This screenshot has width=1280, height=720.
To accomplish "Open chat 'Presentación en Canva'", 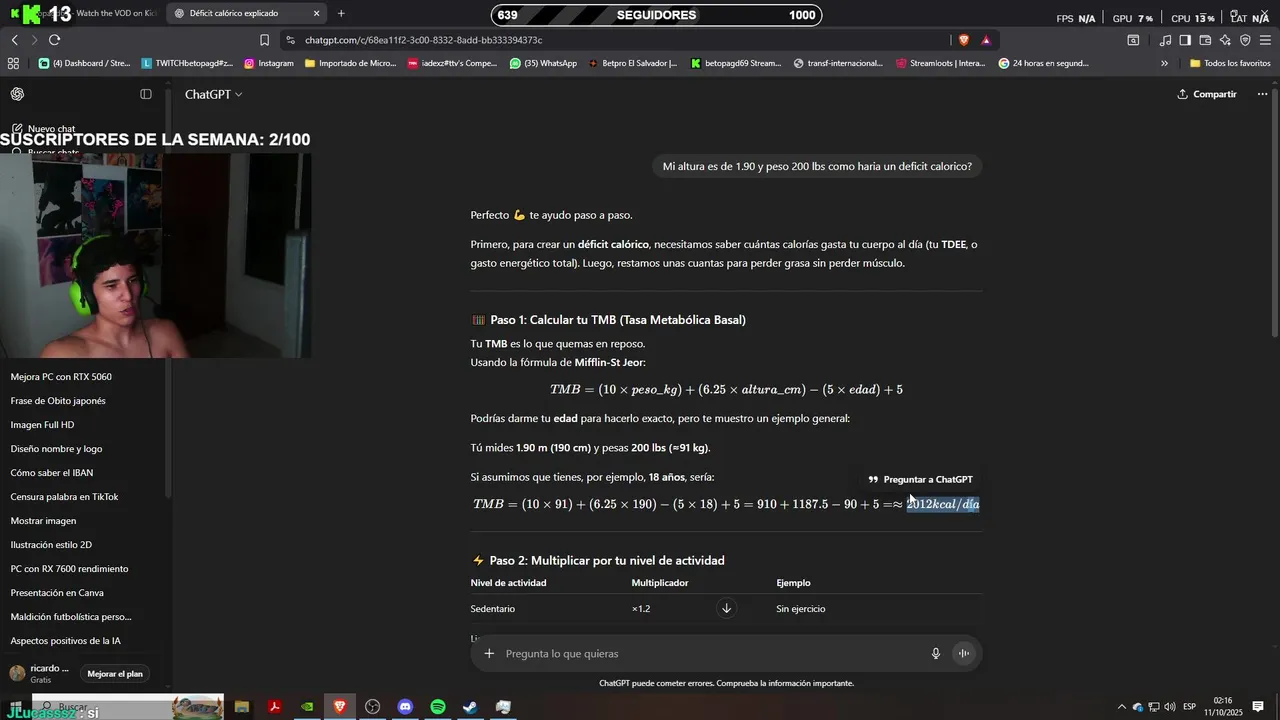I will click(57, 593).
